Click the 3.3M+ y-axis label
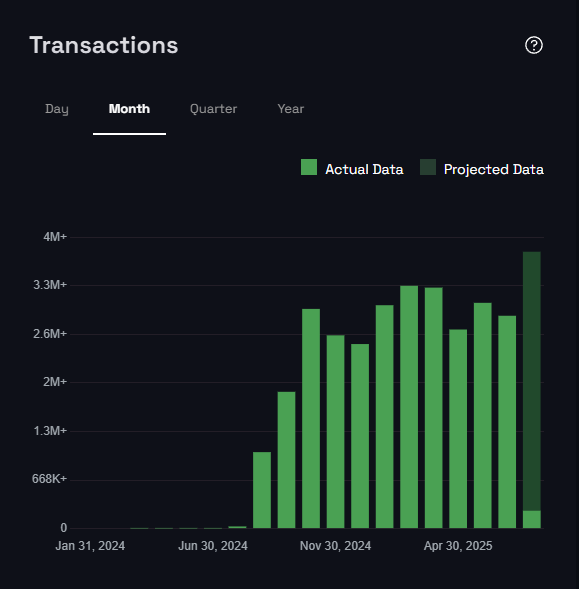This screenshot has height=589, width=579. click(x=50, y=285)
